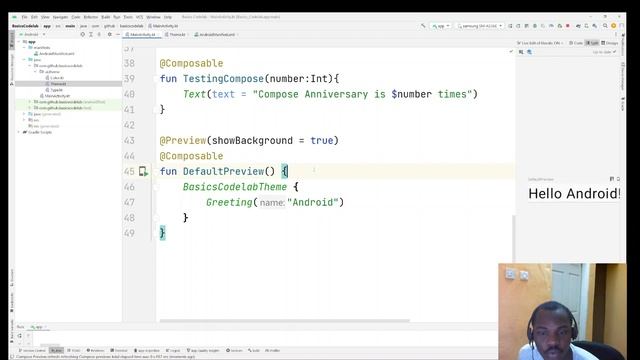640x360 pixels.
Task: Click TestingCompose function name on line 39
Action: pos(223,79)
